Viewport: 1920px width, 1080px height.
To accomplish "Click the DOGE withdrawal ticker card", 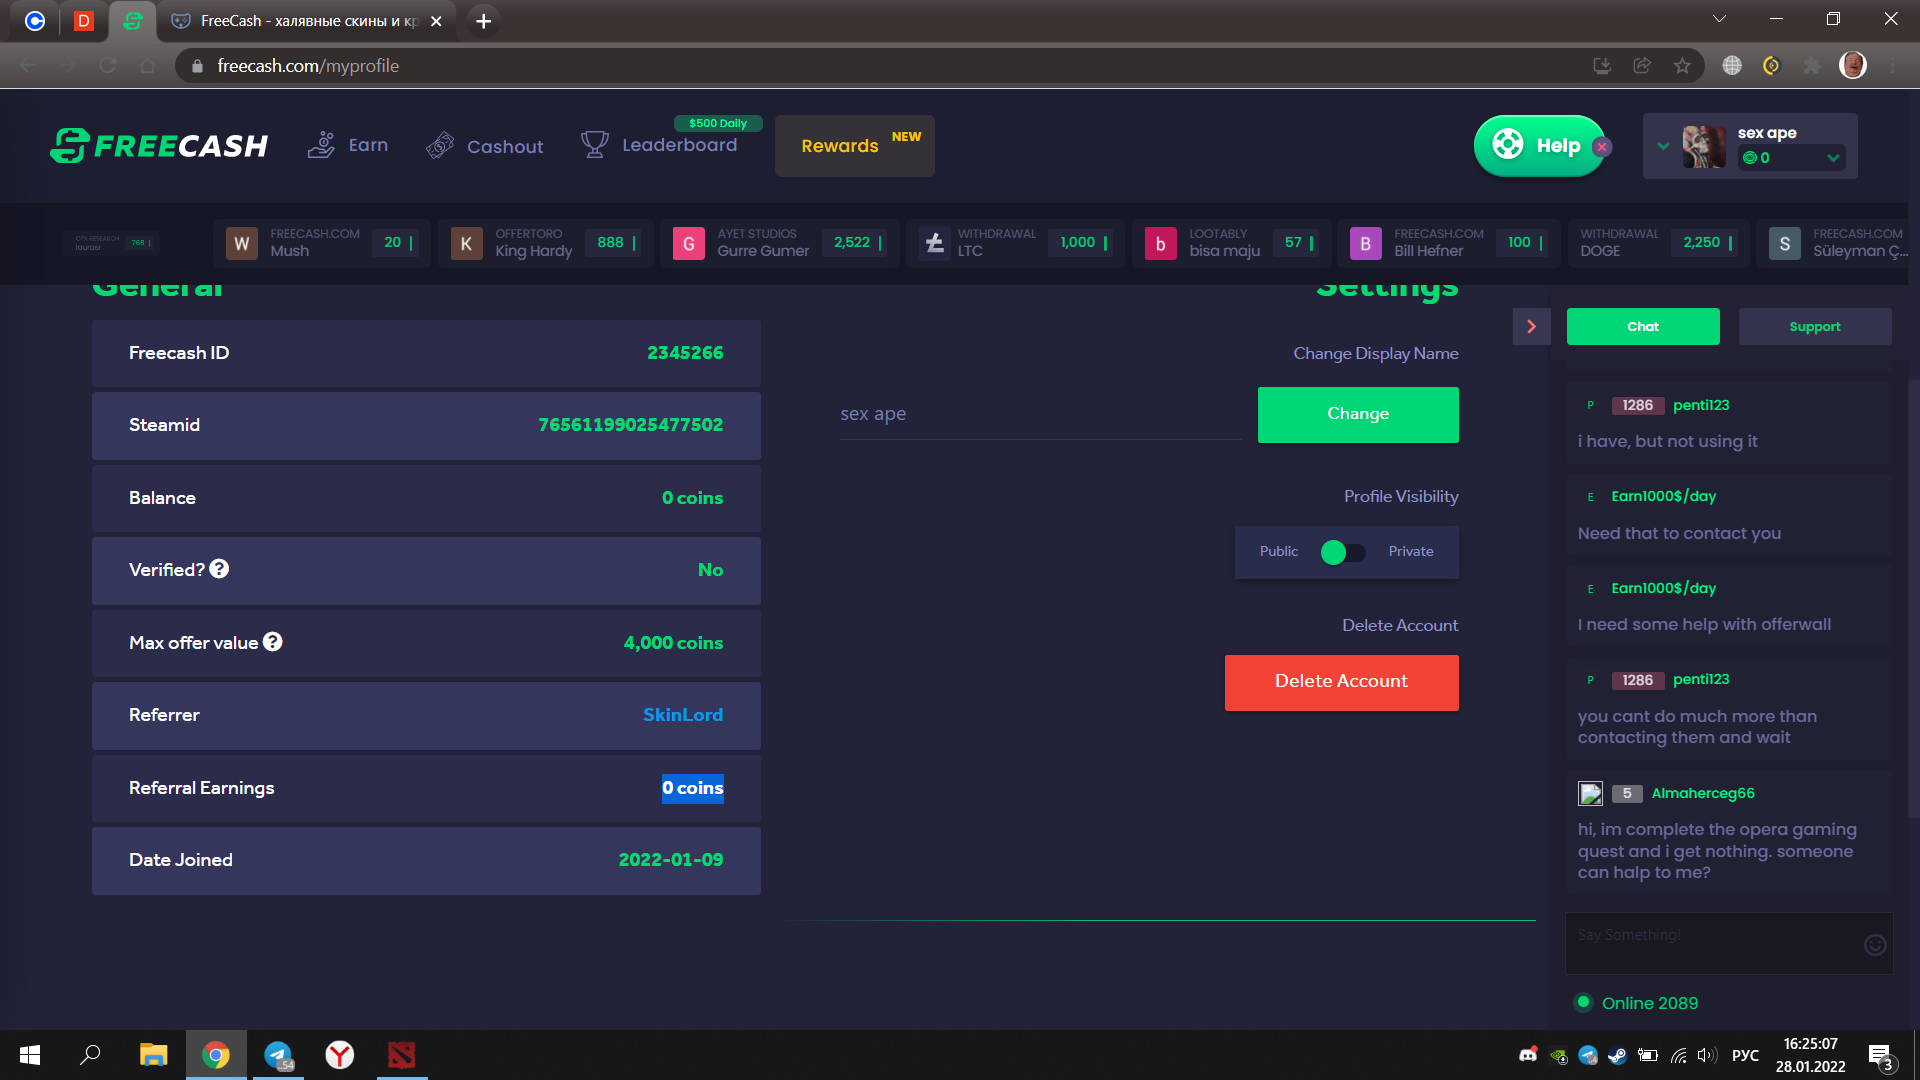I will 1659,243.
